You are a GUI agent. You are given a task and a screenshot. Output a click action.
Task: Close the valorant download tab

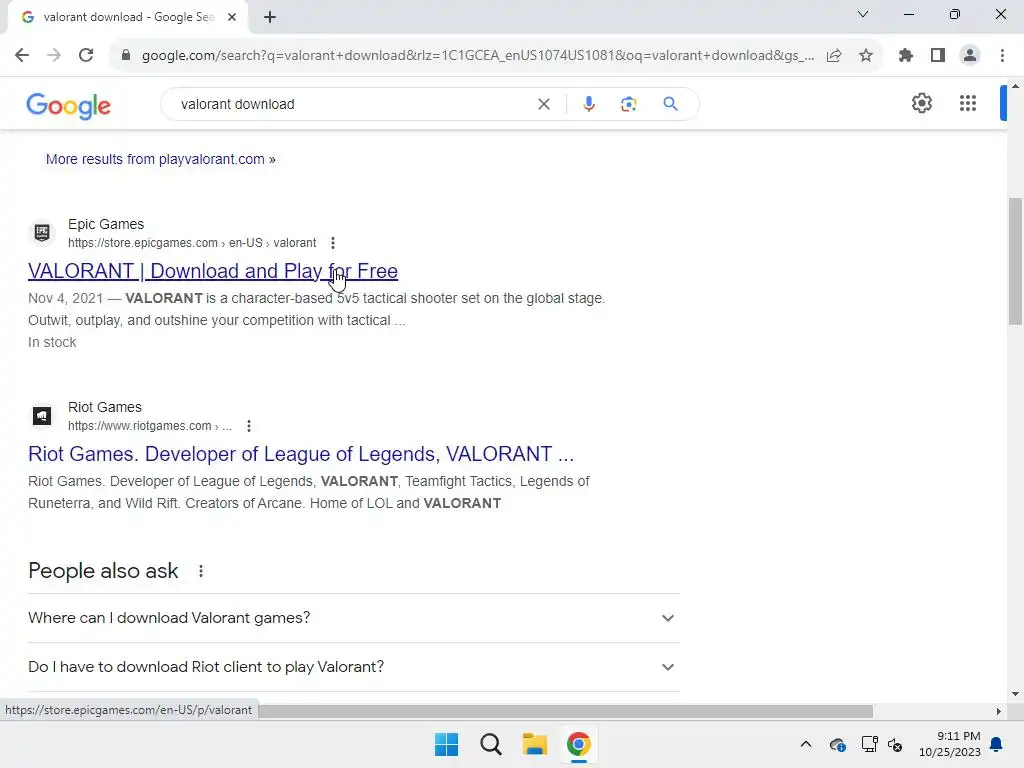(x=232, y=18)
